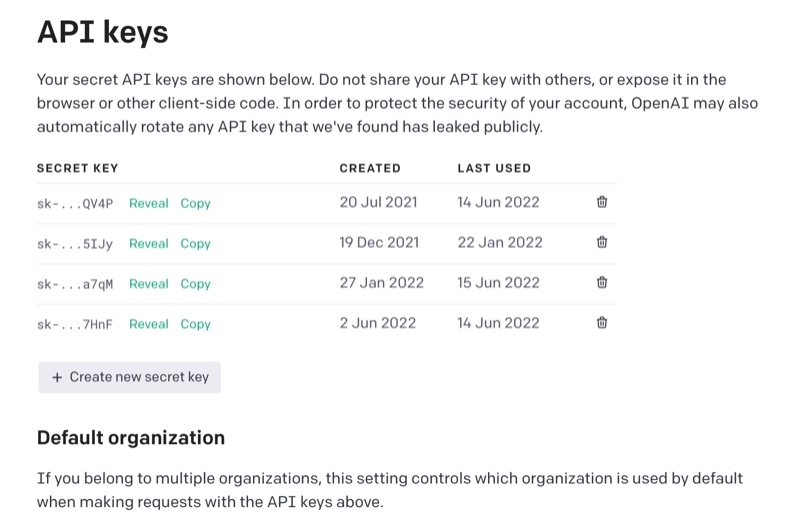800x530 pixels.
Task: Click Copy next to sk-...7HnF
Action: (x=195, y=324)
